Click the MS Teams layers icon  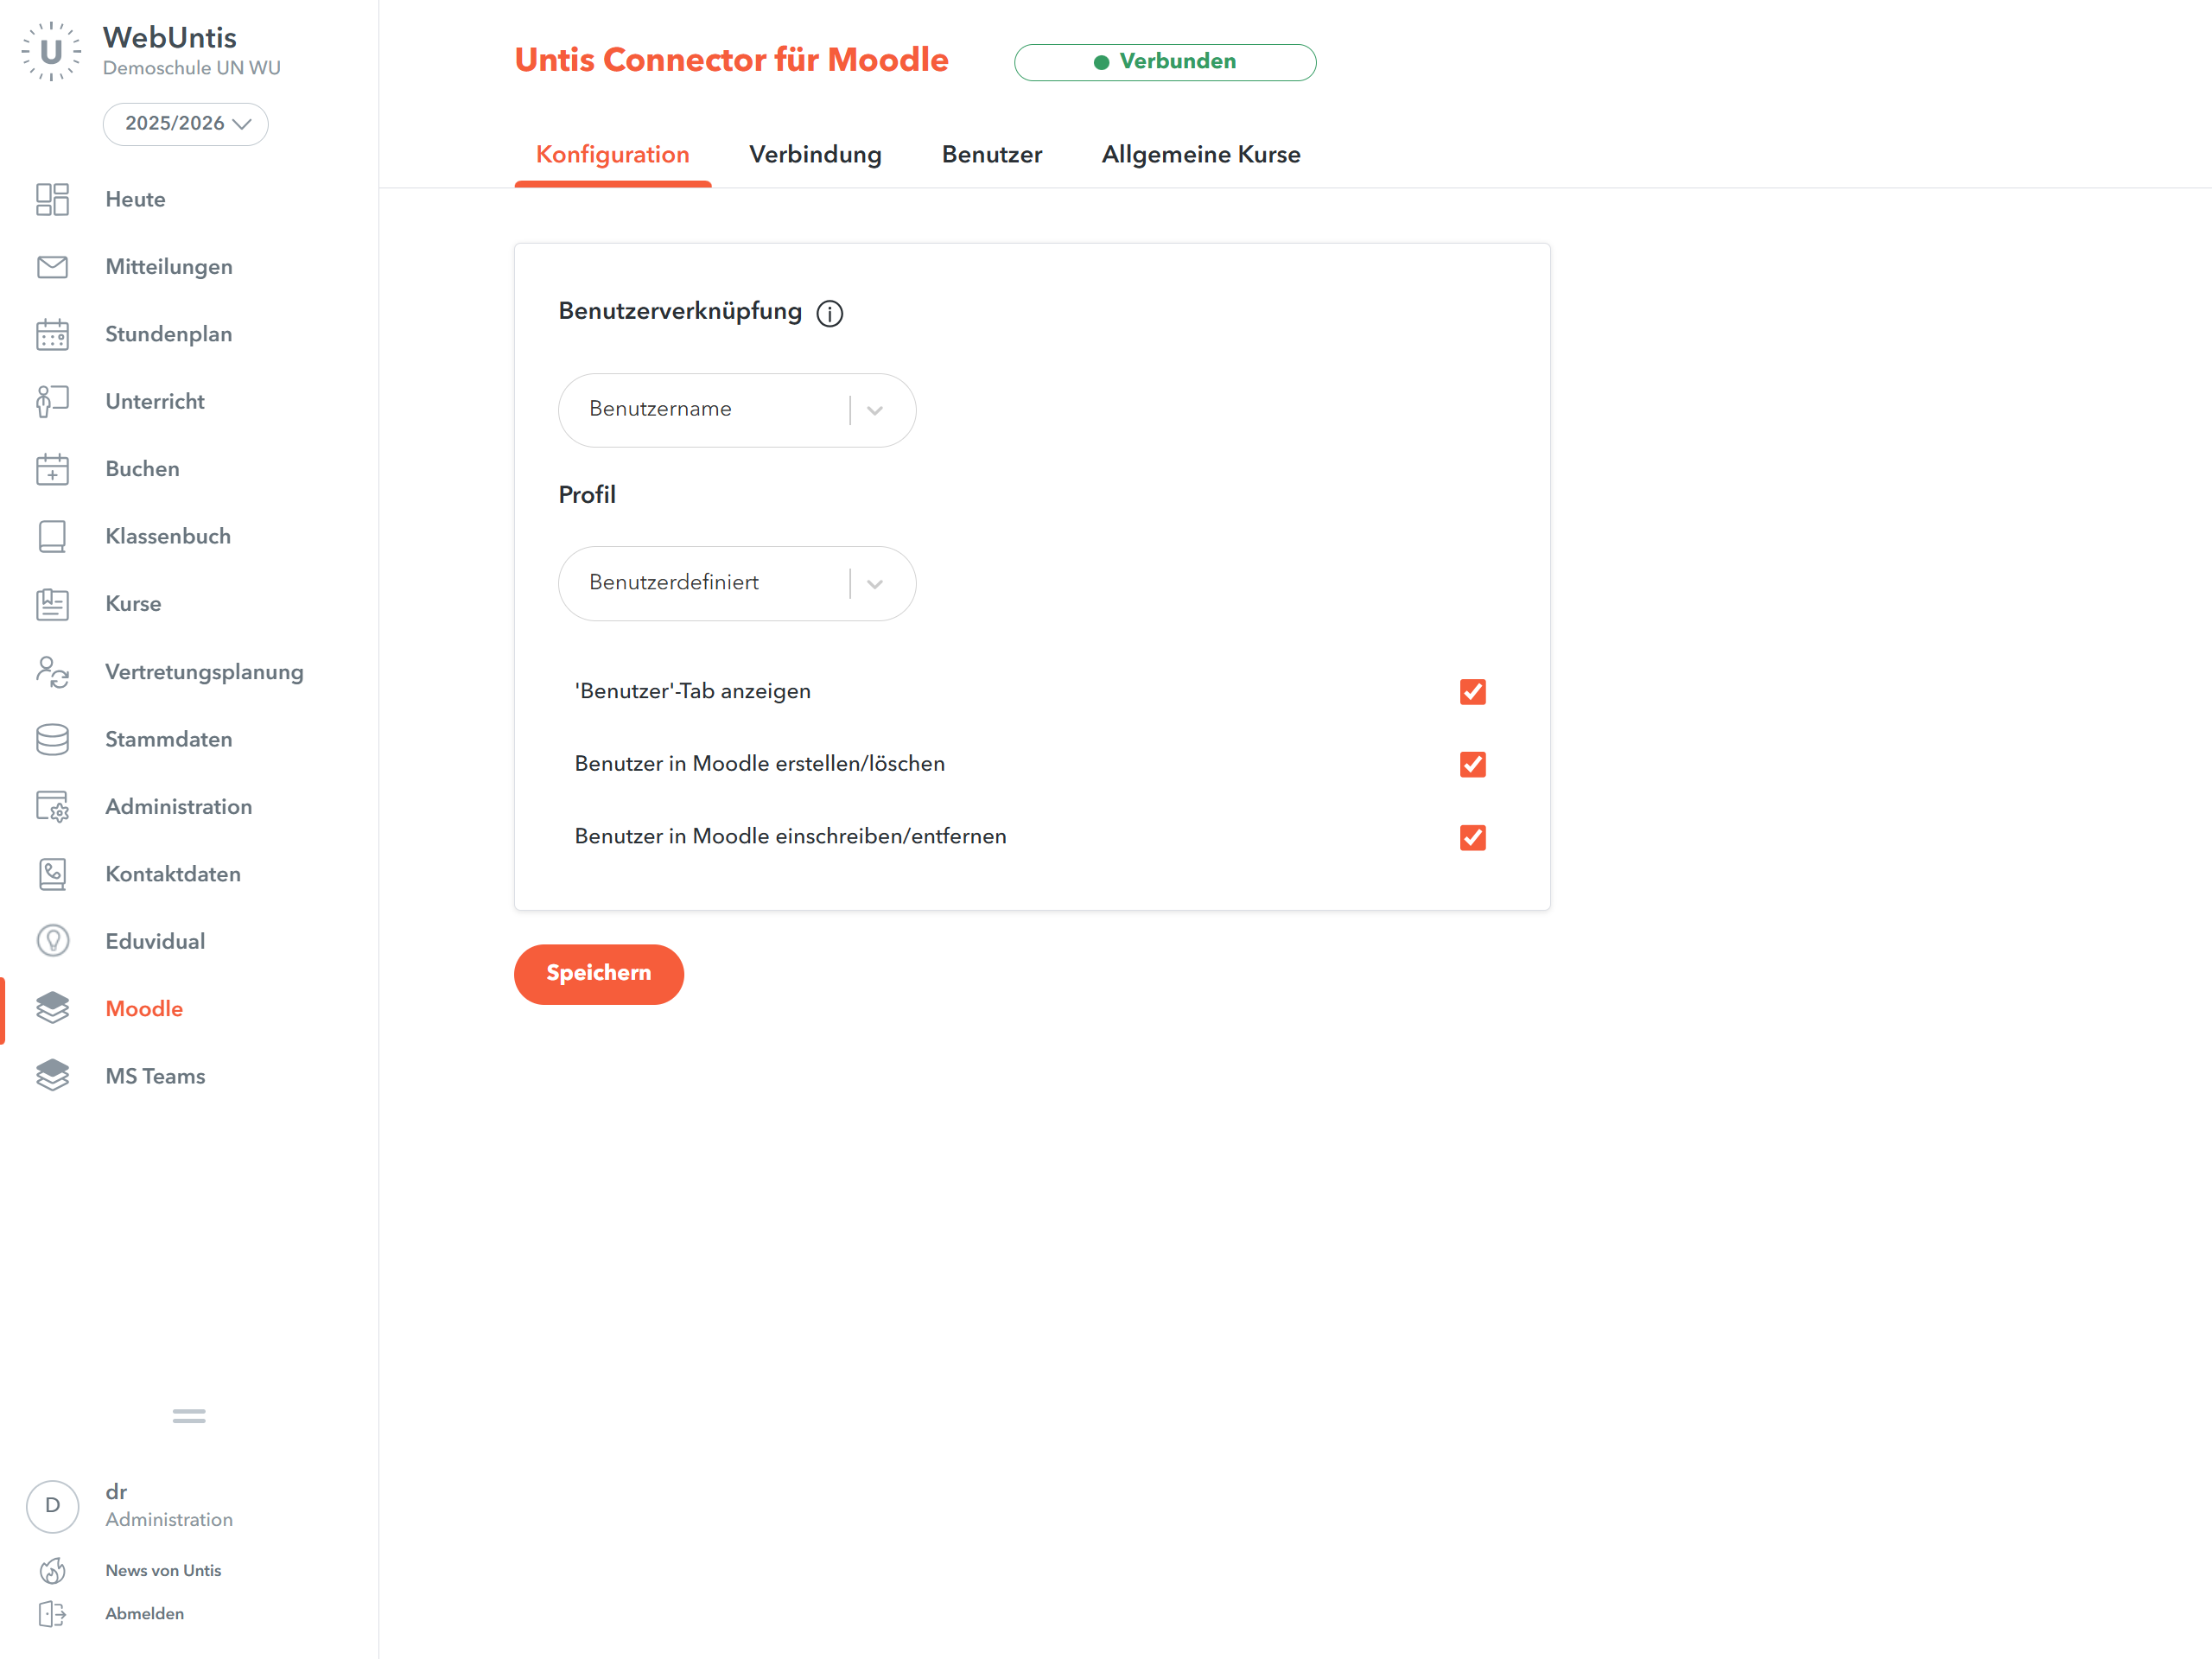[x=52, y=1076]
